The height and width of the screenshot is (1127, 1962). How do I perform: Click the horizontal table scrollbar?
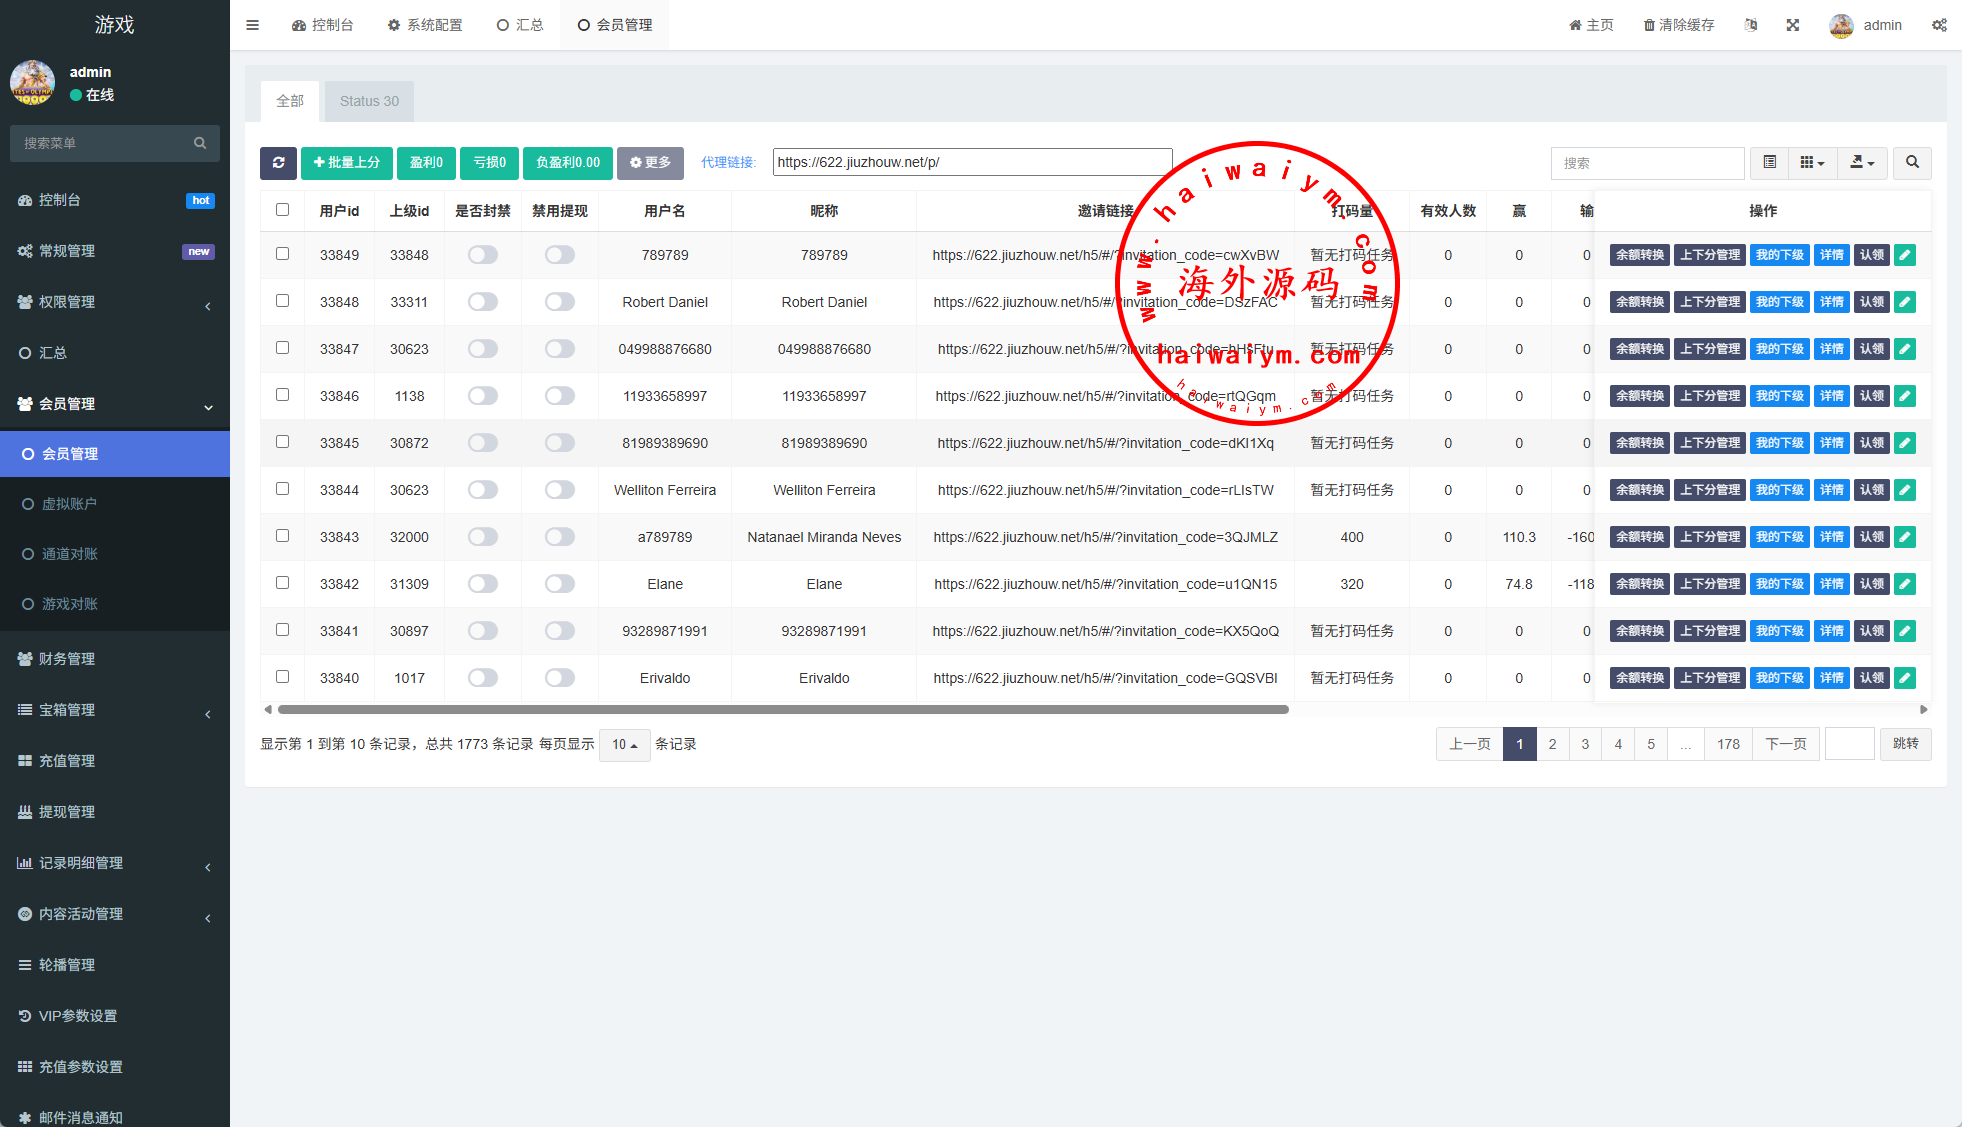[x=782, y=710]
